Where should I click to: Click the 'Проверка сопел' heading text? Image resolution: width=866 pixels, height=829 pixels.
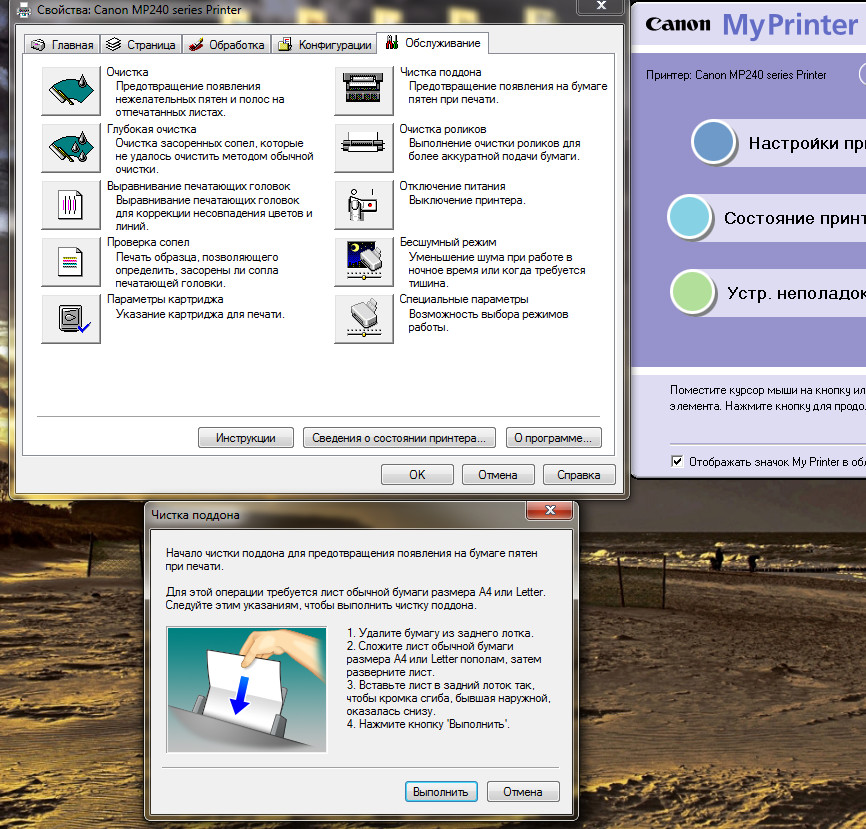[x=148, y=242]
